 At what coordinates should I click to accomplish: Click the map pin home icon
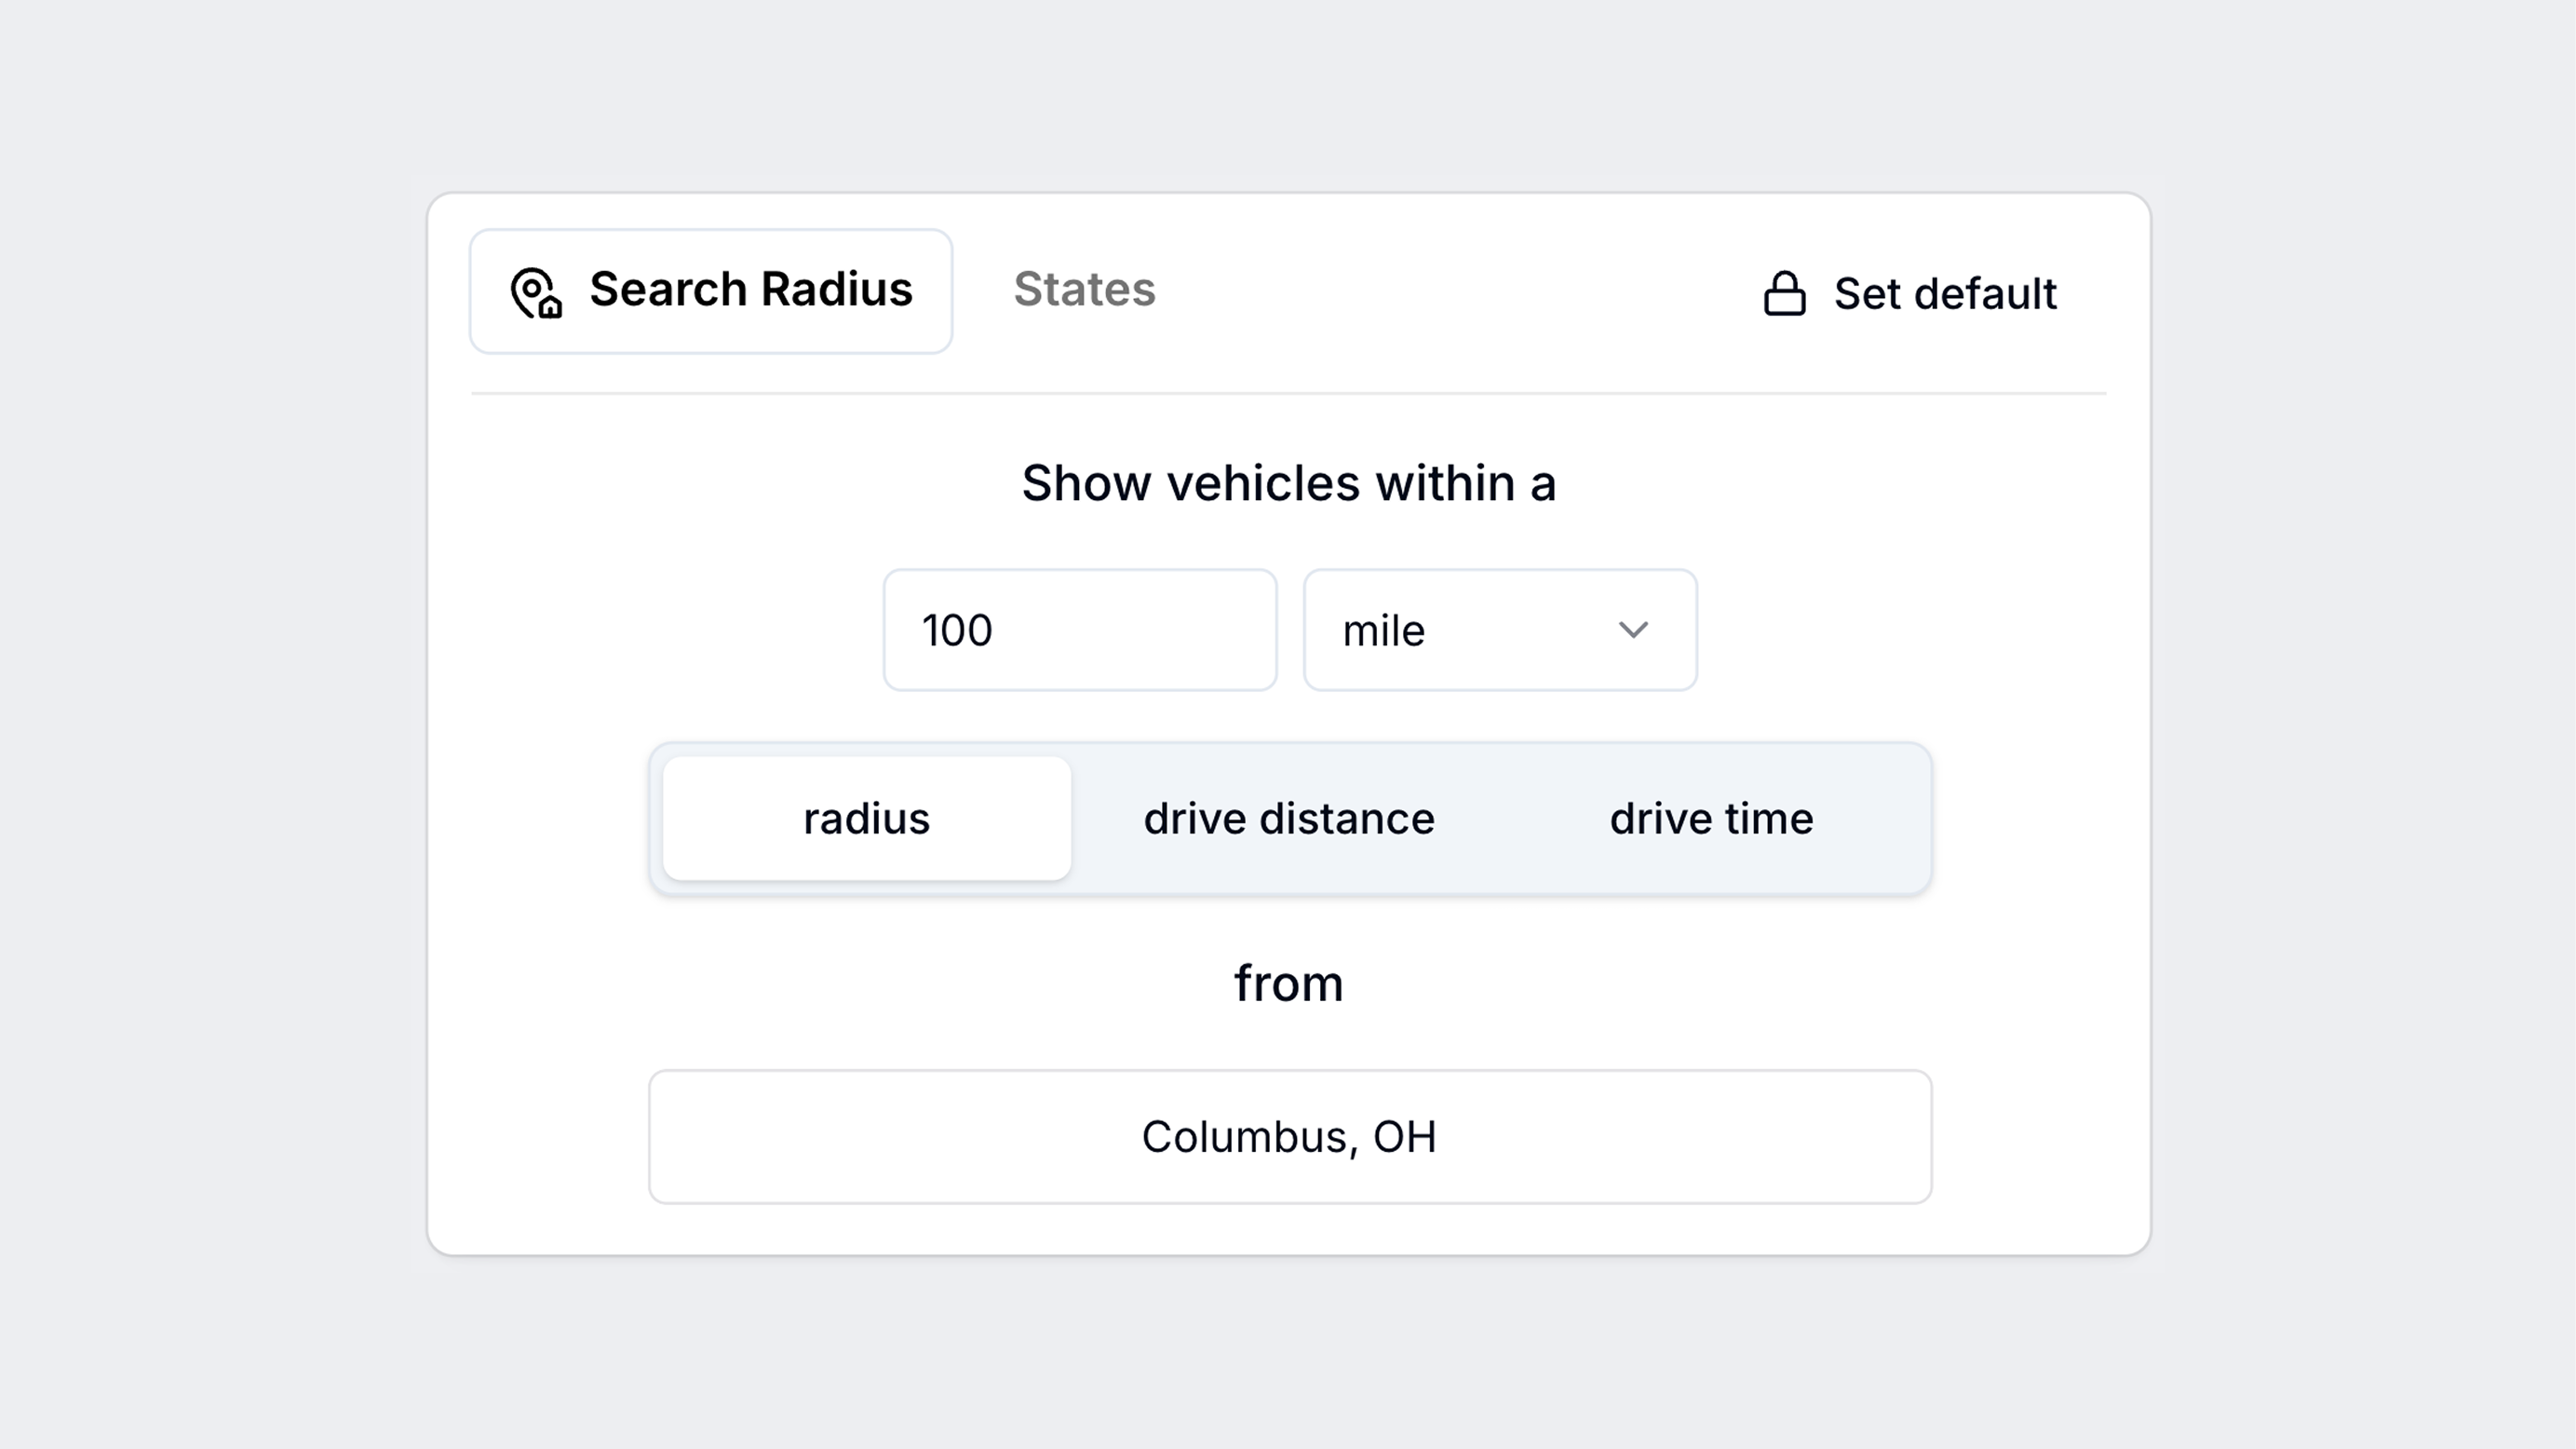536,292
